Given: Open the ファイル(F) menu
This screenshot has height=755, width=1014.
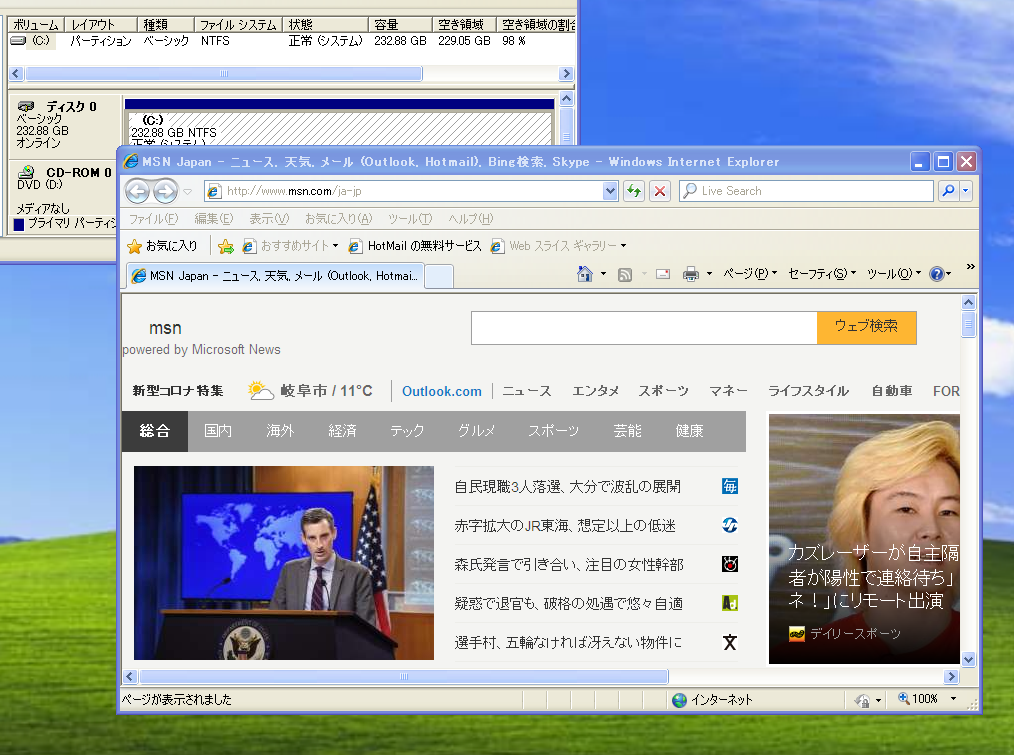Looking at the screenshot, I should [153, 219].
